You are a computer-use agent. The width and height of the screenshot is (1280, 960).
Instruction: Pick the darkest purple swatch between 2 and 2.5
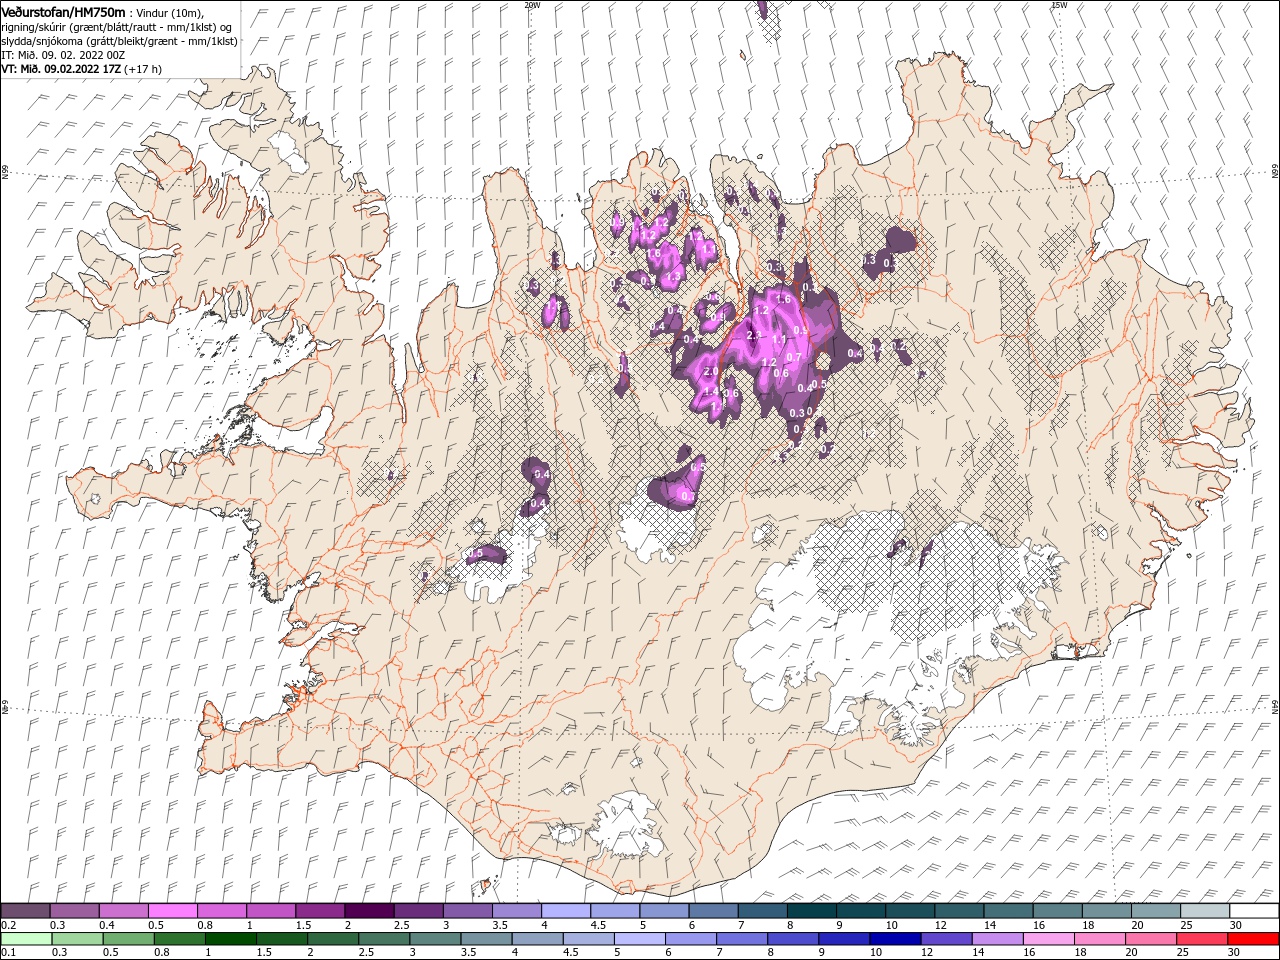click(369, 911)
